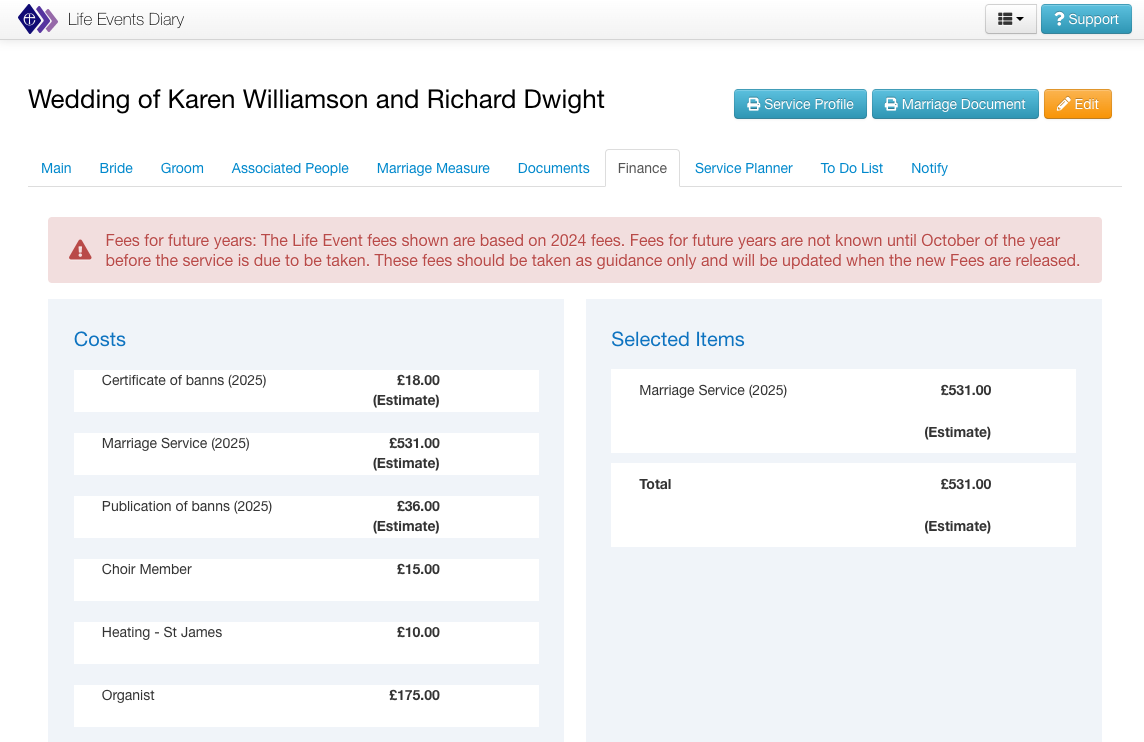Open the To Do List tab
The image size is (1144, 742).
851,168
